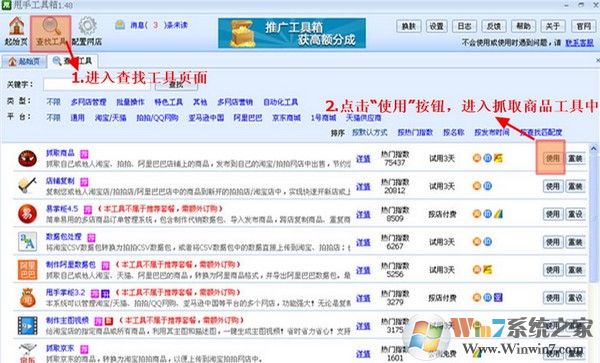Click 使用 button in 店铺复制 row
The image size is (600, 363).
pyautogui.click(x=553, y=186)
